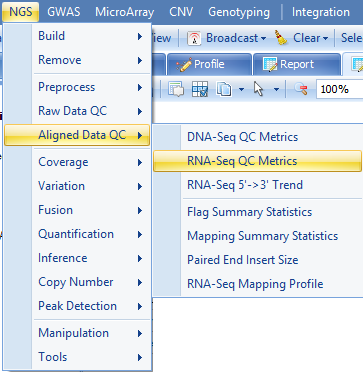Click the toolbar comment window icon
Screen dimensions: 363x372
[x=176, y=89]
